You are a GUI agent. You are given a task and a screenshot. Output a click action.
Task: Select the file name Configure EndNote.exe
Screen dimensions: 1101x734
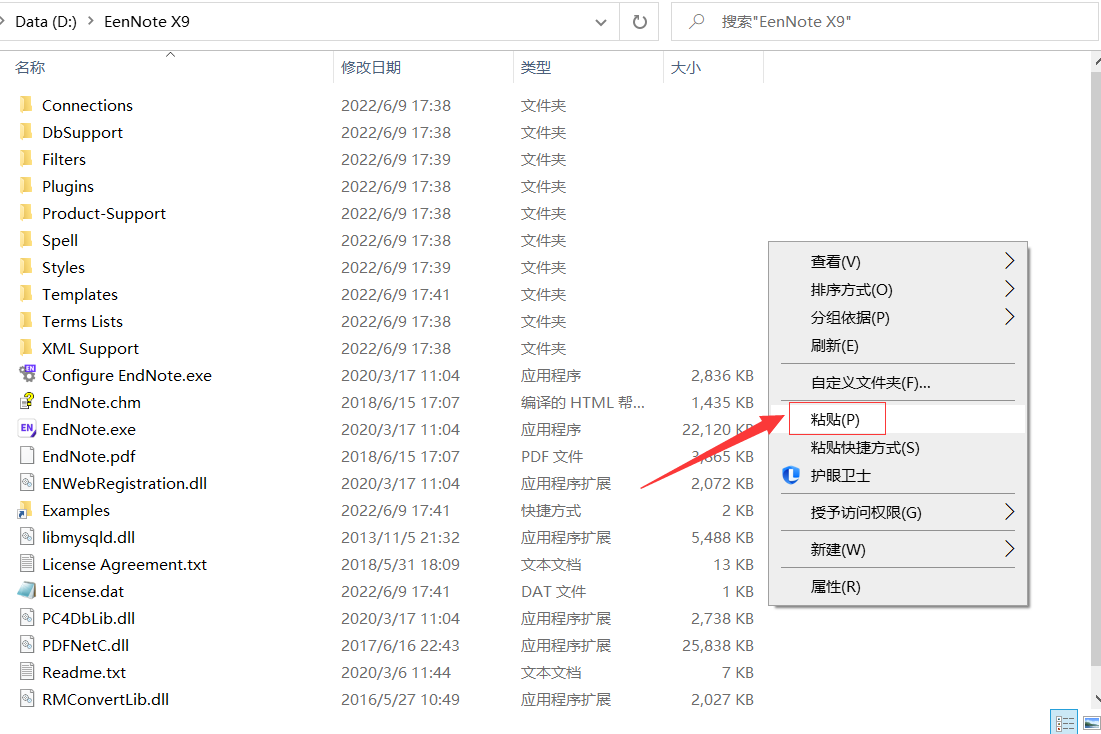tap(127, 375)
